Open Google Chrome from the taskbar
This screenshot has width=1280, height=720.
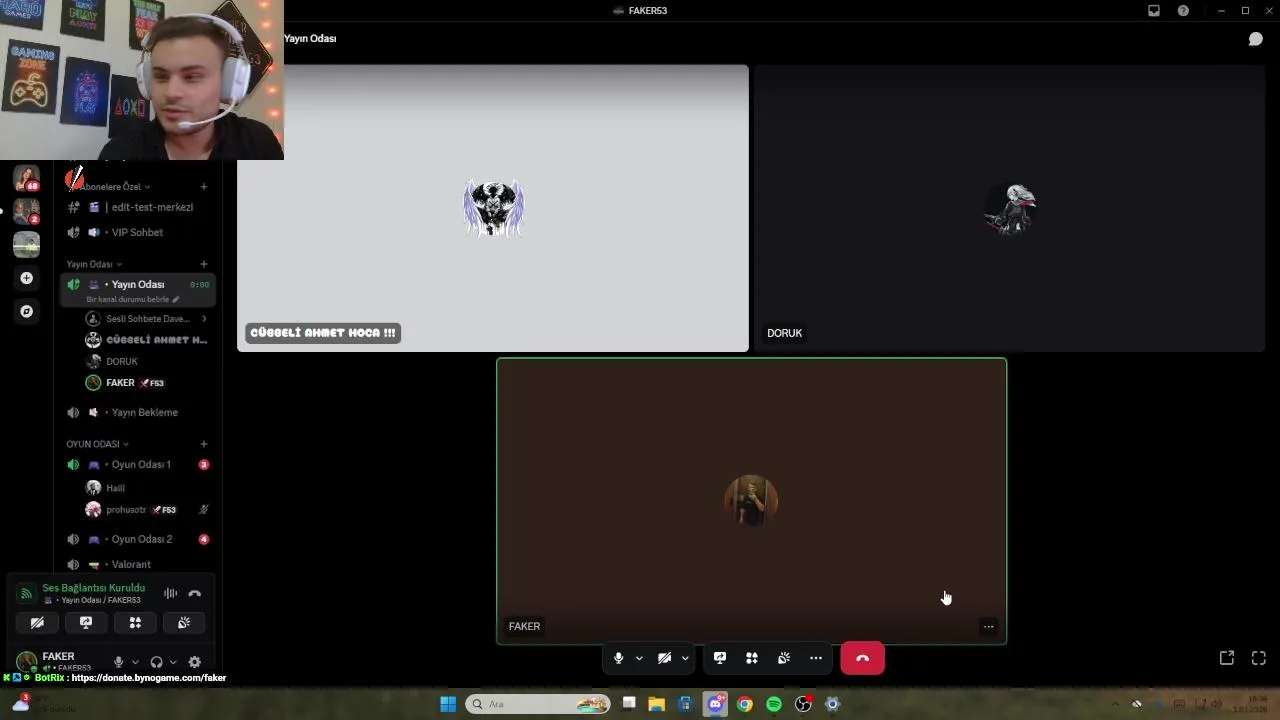(745, 704)
